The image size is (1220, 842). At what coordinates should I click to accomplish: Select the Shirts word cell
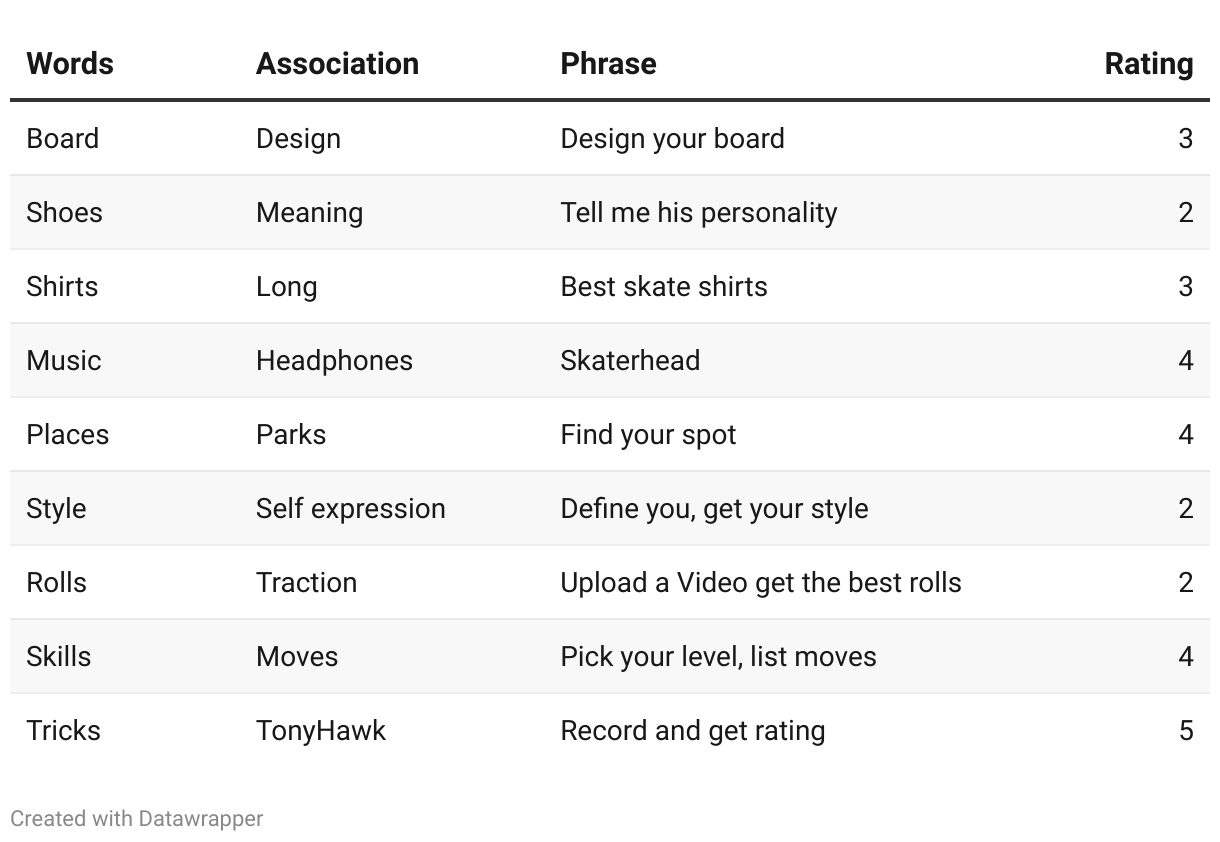[62, 286]
